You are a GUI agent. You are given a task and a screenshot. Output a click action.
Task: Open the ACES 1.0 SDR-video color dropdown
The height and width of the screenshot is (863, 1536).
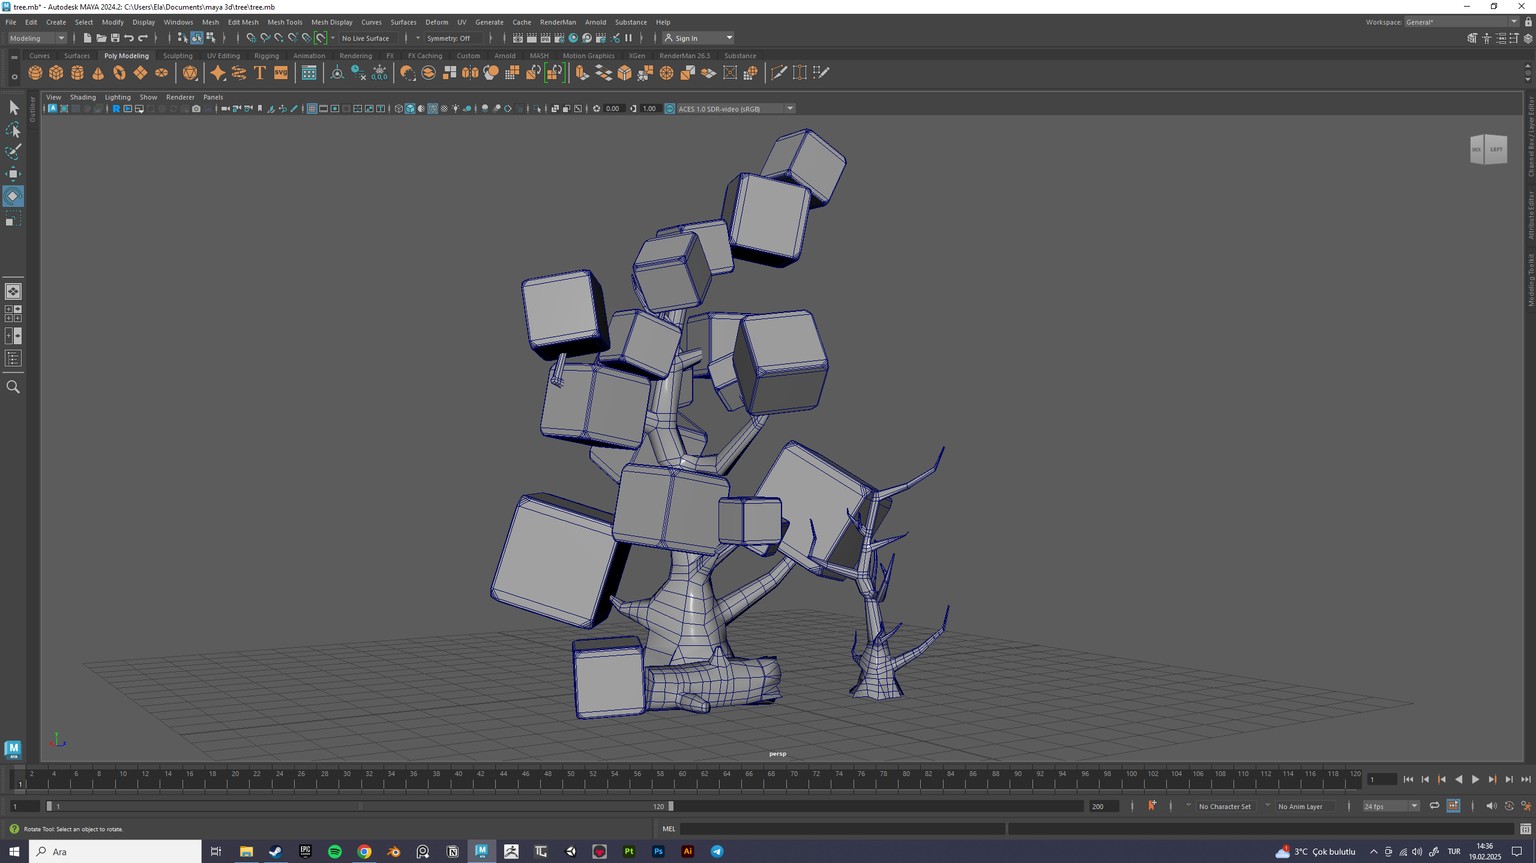[x=735, y=109]
